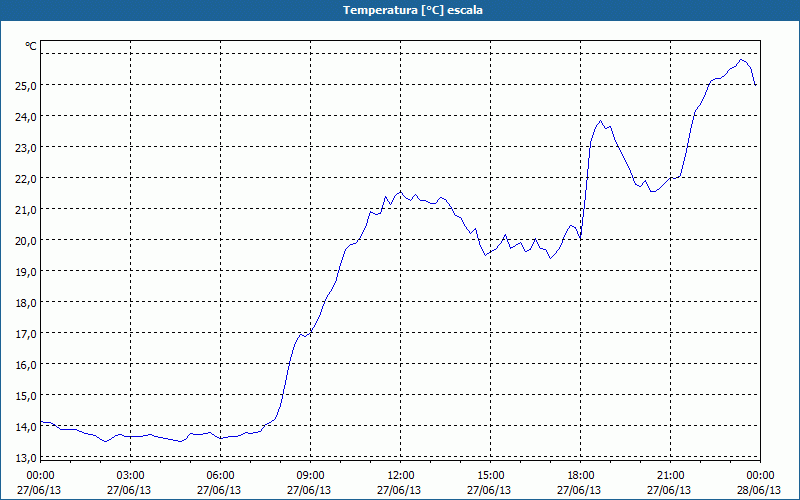Viewport: 800px width, 500px height.
Task: Select the 15,0 y-axis label
Action: [25, 396]
